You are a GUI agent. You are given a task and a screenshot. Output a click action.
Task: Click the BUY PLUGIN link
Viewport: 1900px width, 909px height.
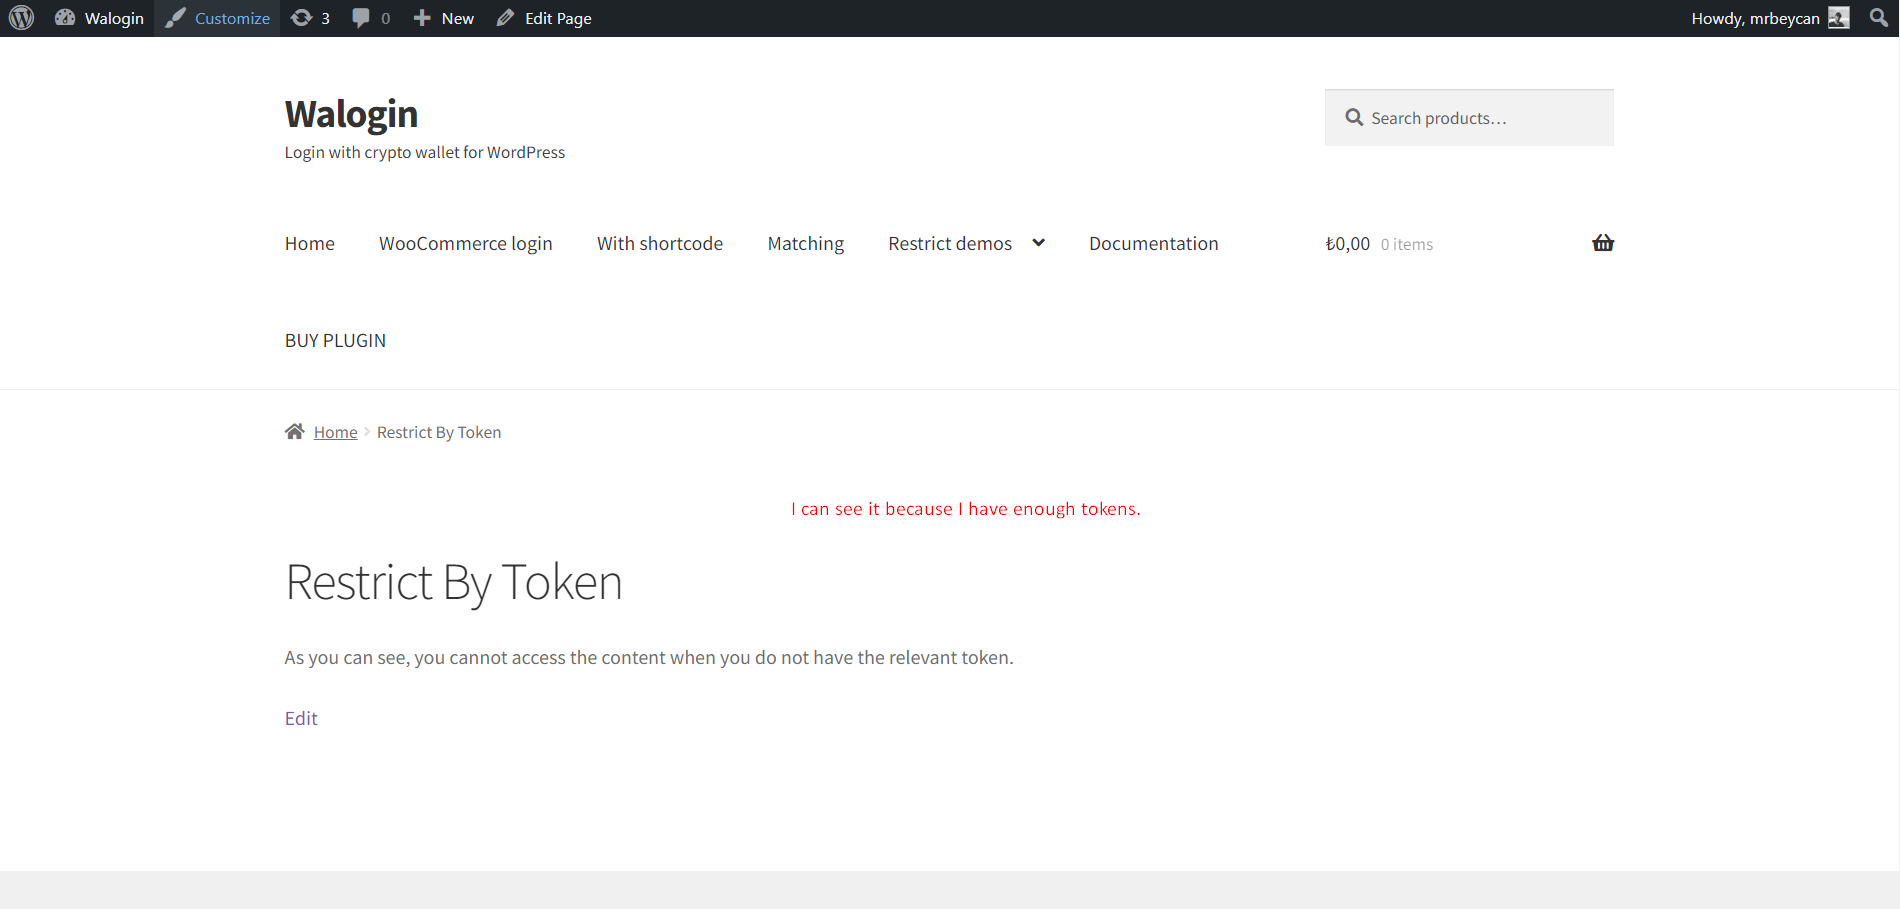[x=335, y=340]
